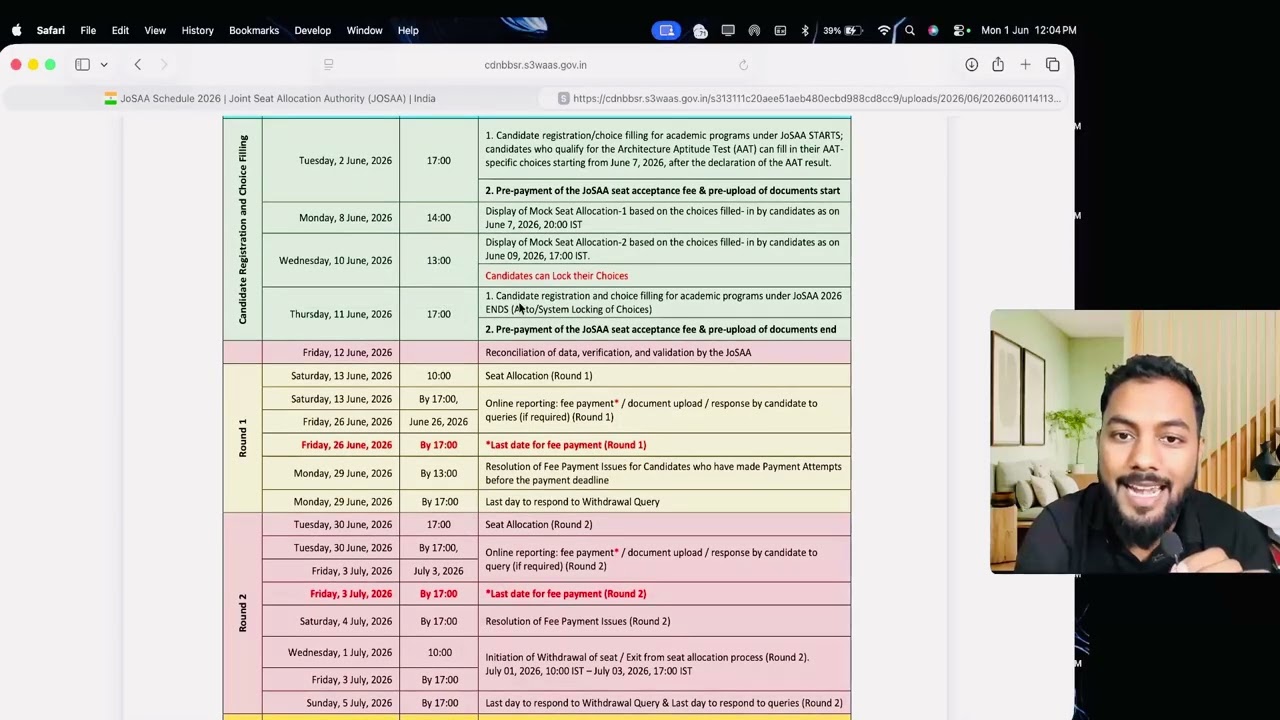Image resolution: width=1280 pixels, height=720 pixels.
Task: Click the '14:00' time cell
Action: 439,218
